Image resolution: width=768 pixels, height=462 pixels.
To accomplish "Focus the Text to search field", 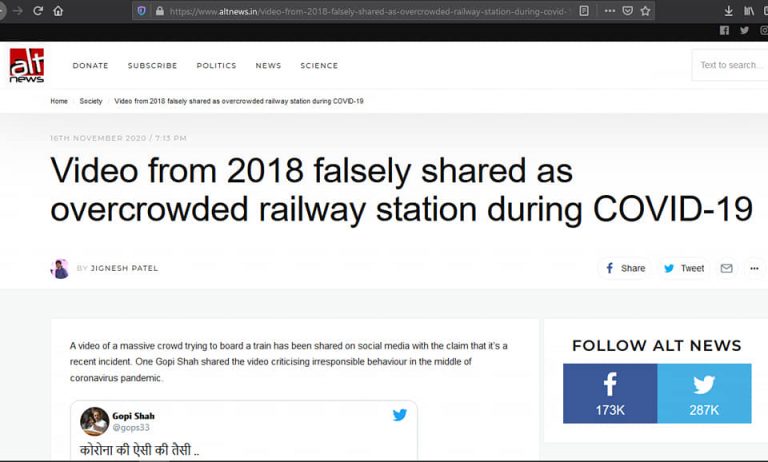I will click(730, 65).
